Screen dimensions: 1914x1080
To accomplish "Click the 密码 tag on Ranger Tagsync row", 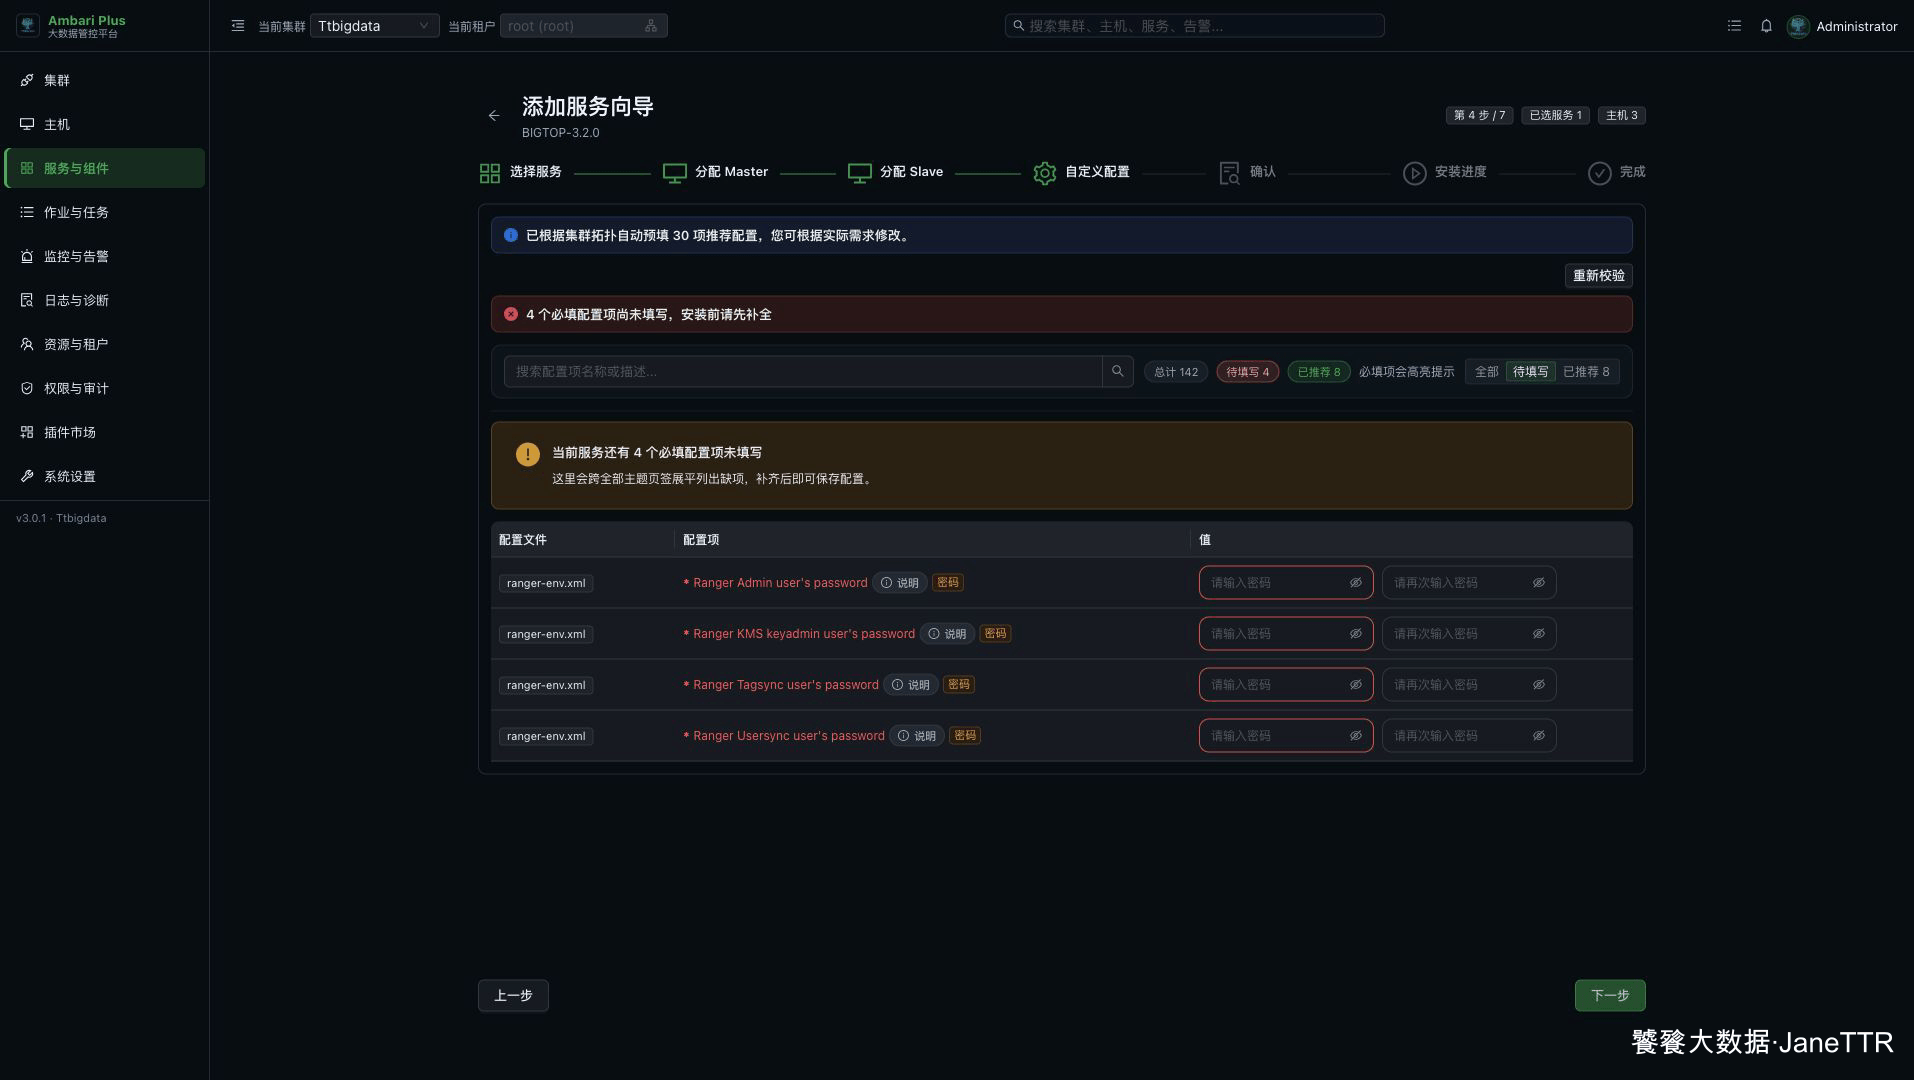I will pos(959,685).
